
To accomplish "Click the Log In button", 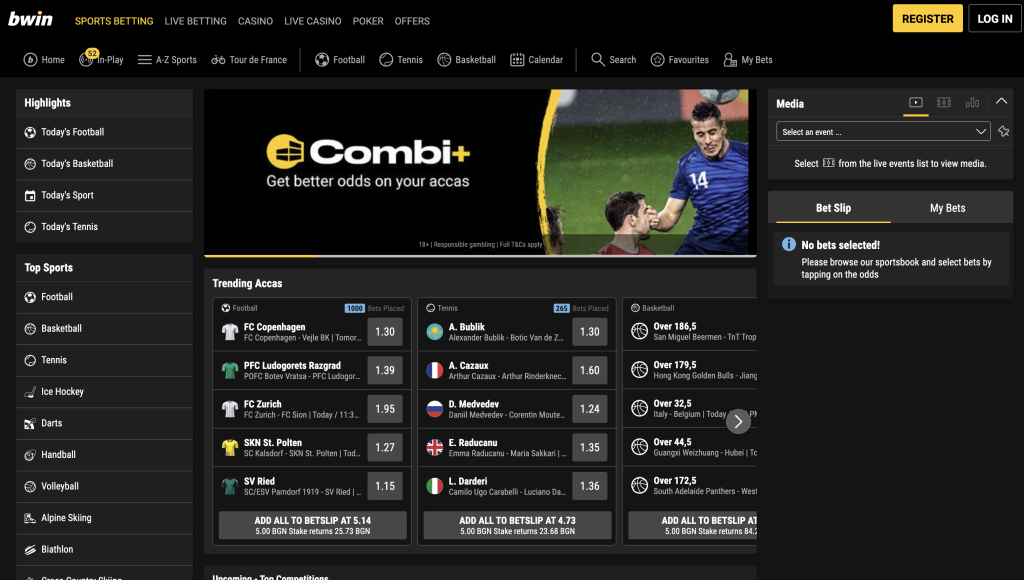I will point(995,19).
